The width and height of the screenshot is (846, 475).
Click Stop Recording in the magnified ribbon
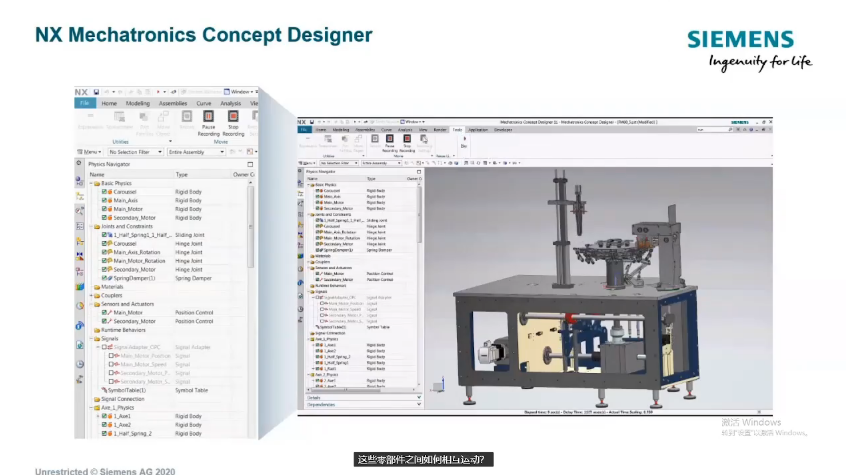233,124
